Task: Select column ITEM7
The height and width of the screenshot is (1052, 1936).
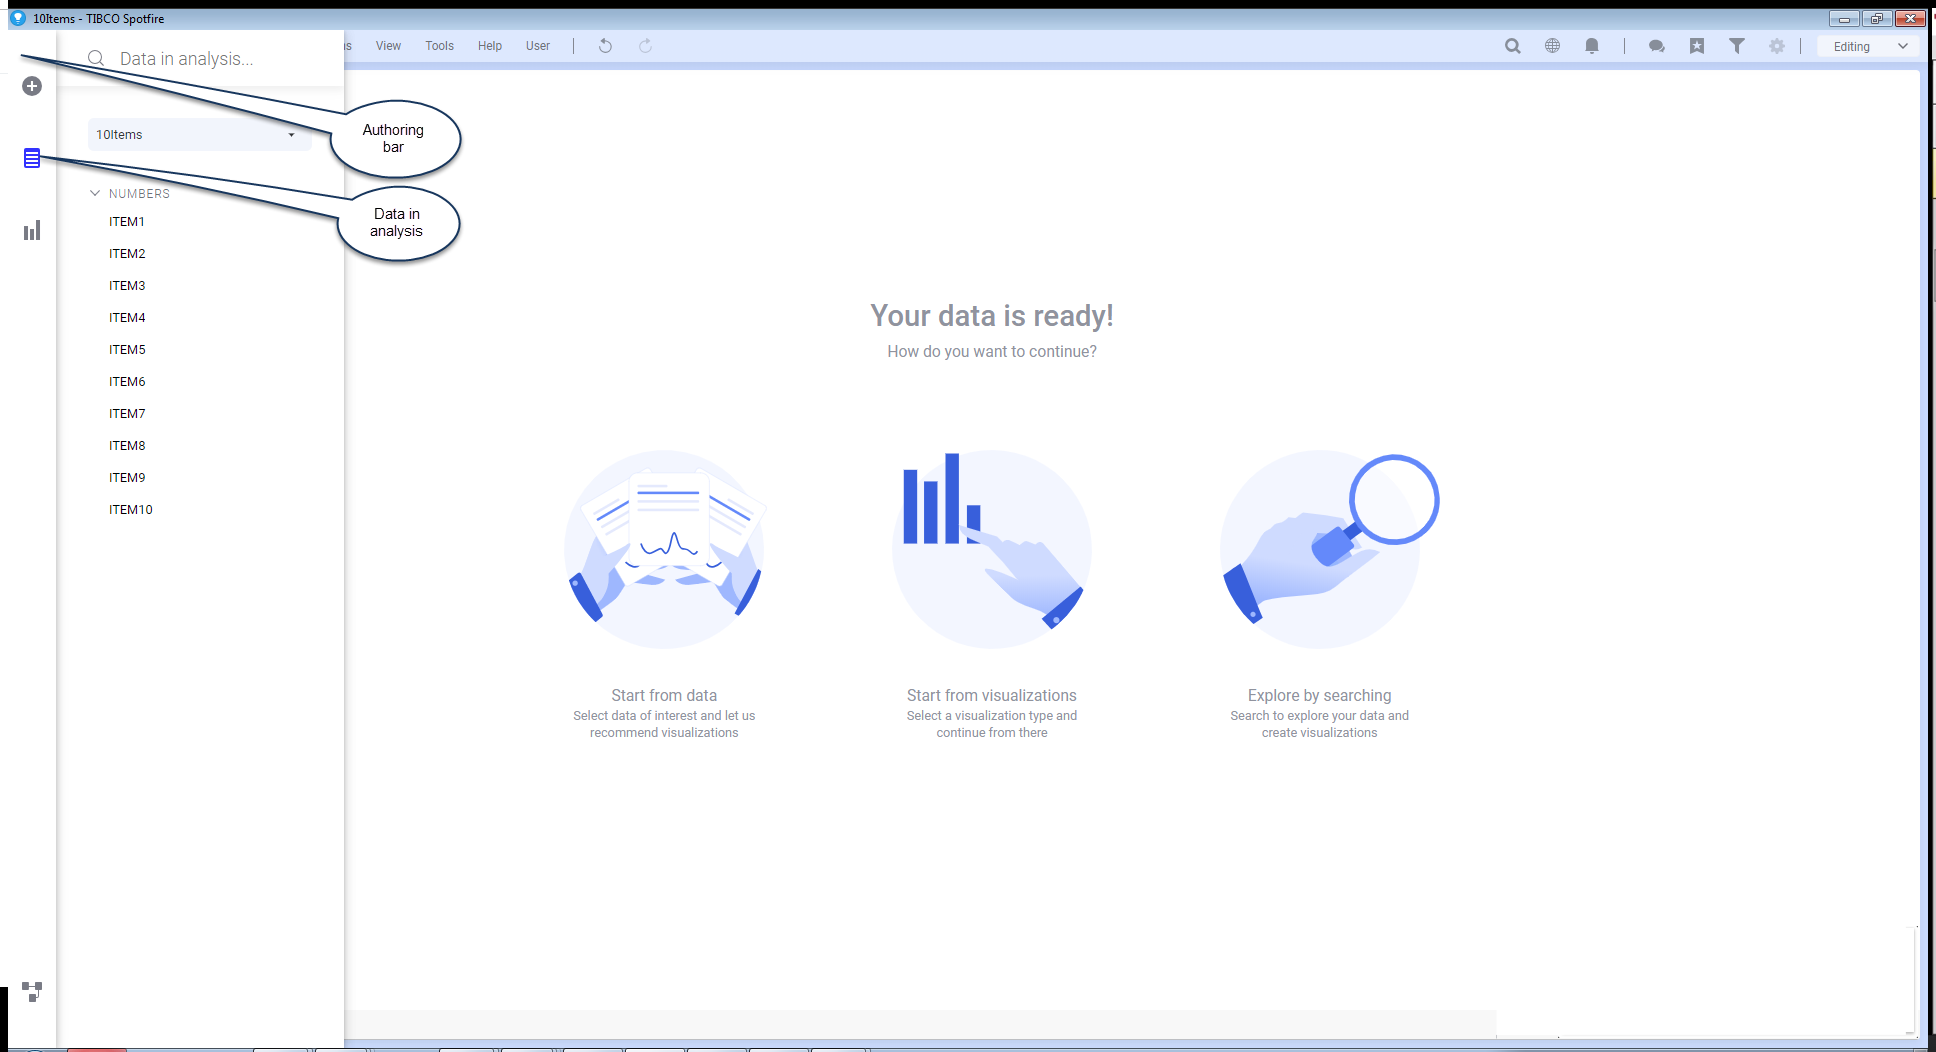Action: point(127,414)
